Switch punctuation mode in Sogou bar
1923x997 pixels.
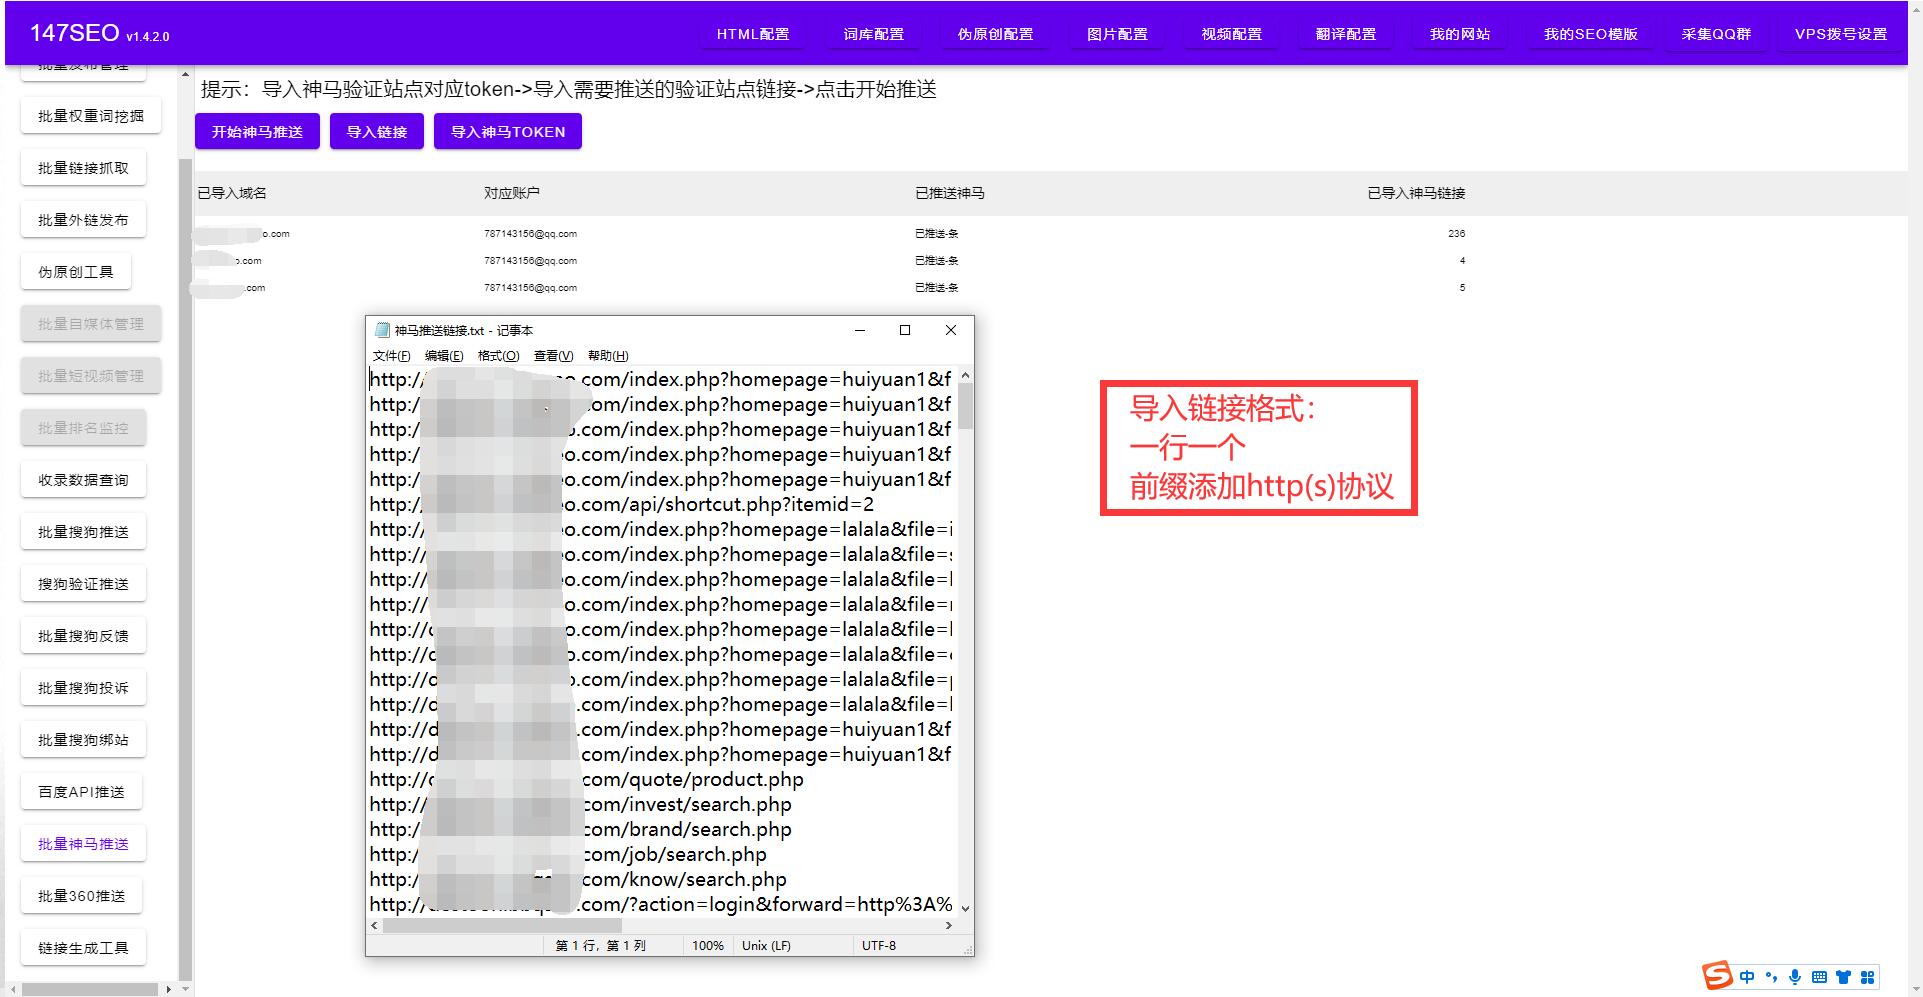click(1771, 977)
